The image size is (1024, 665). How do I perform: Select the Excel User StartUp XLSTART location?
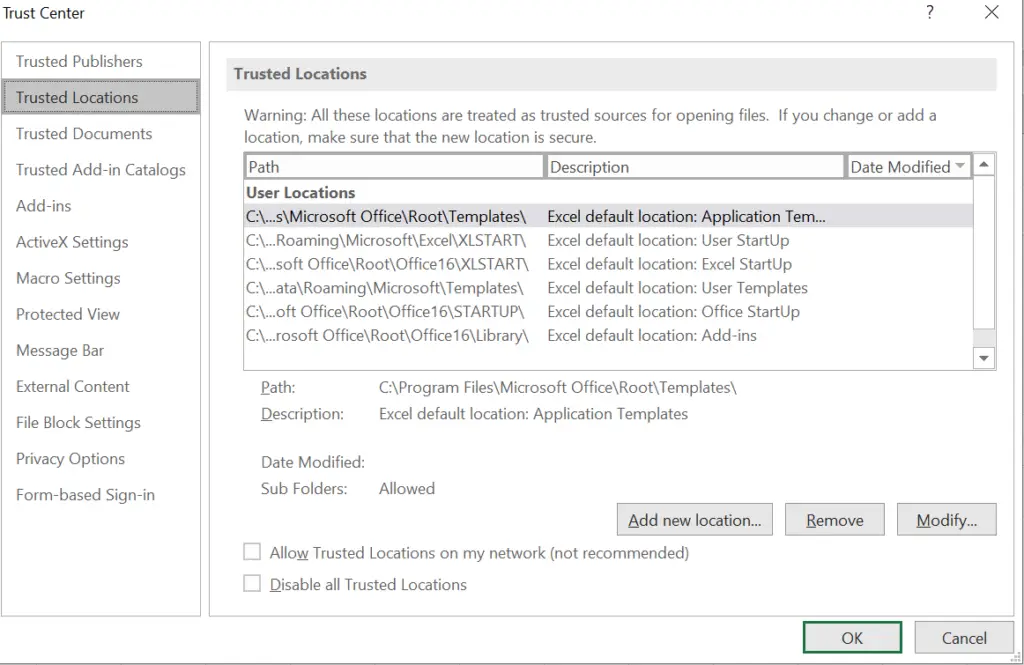point(395,240)
